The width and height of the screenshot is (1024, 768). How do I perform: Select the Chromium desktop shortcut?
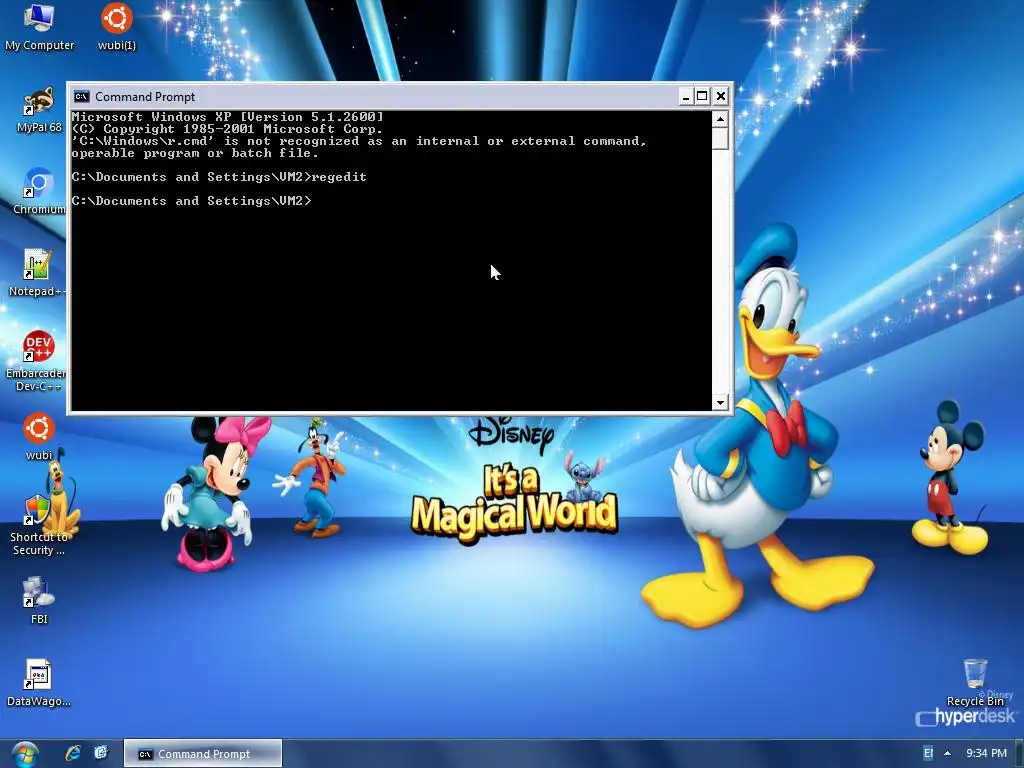pos(39,191)
